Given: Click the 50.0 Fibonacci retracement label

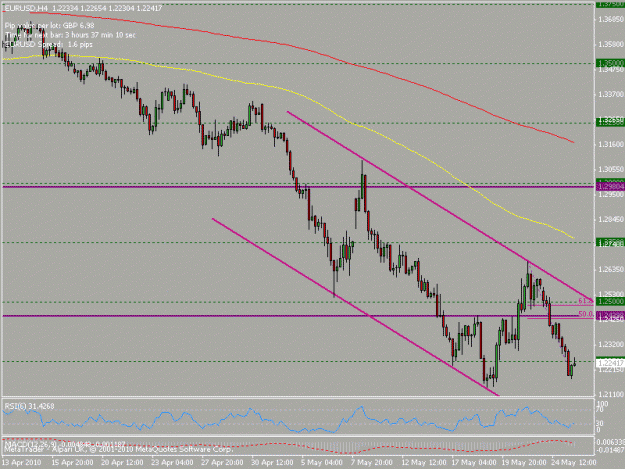Looking at the screenshot, I should click(585, 314).
